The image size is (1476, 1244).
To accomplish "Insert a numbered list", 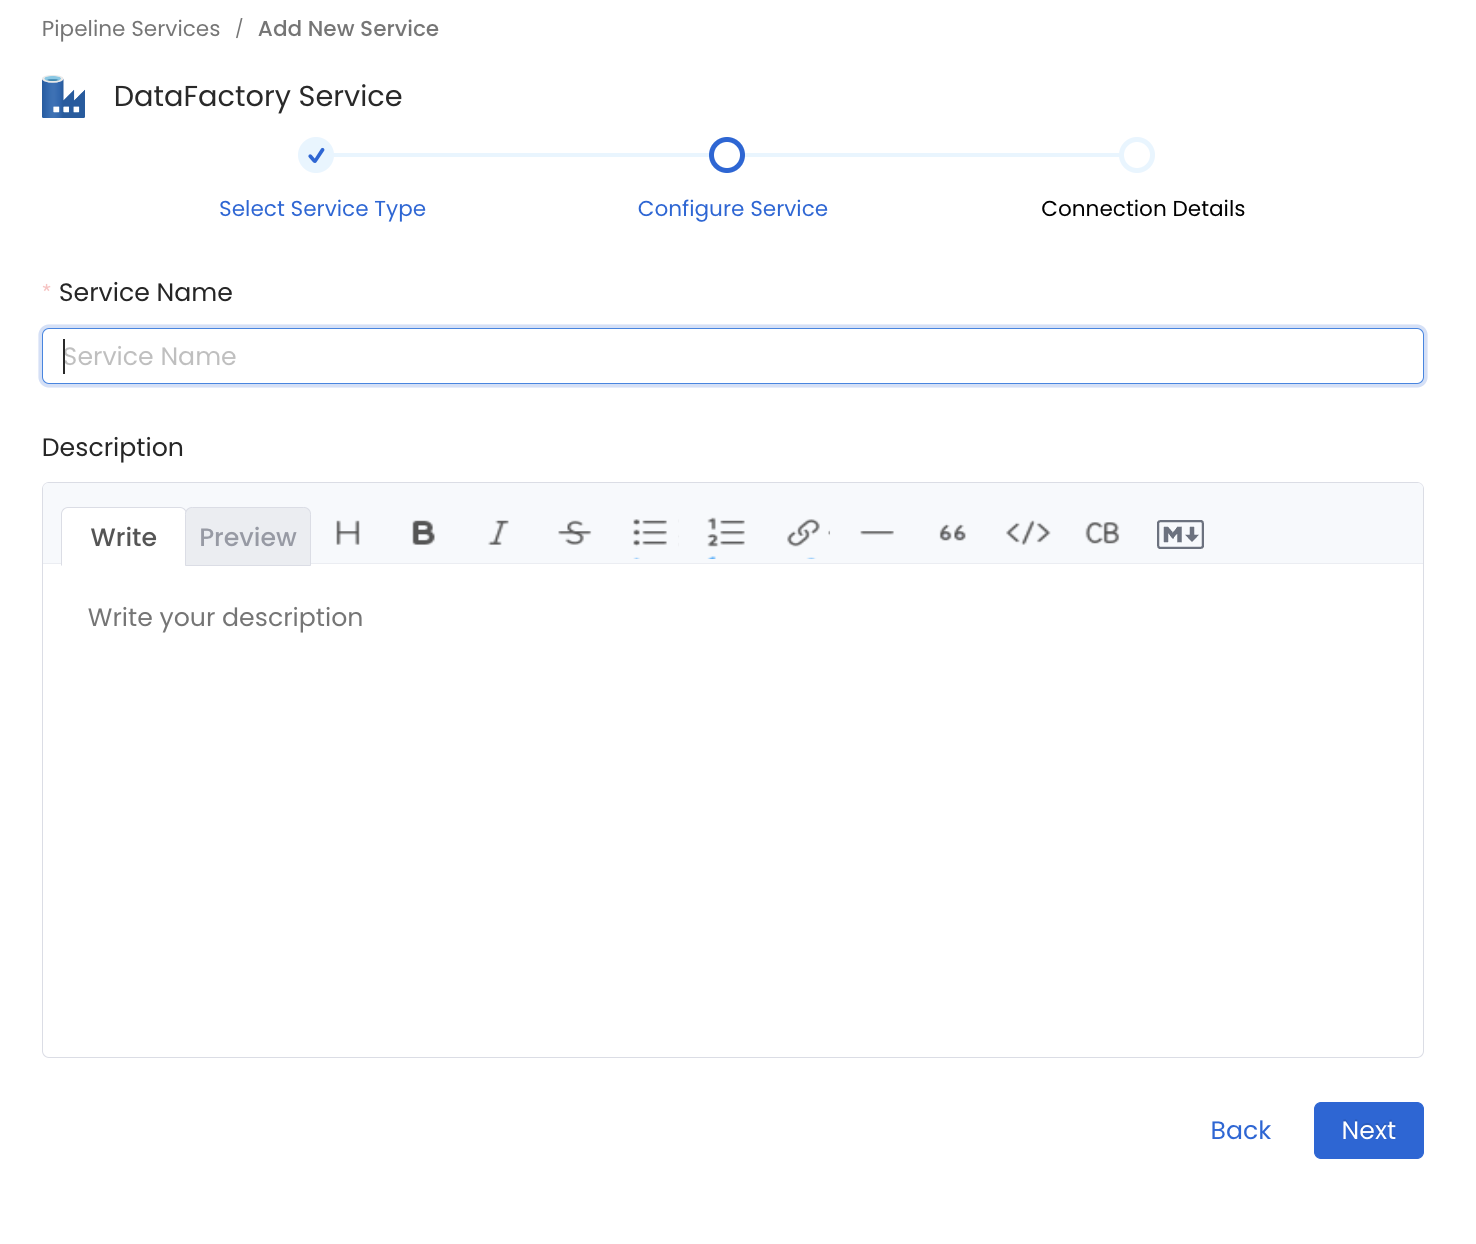I will click(x=726, y=534).
